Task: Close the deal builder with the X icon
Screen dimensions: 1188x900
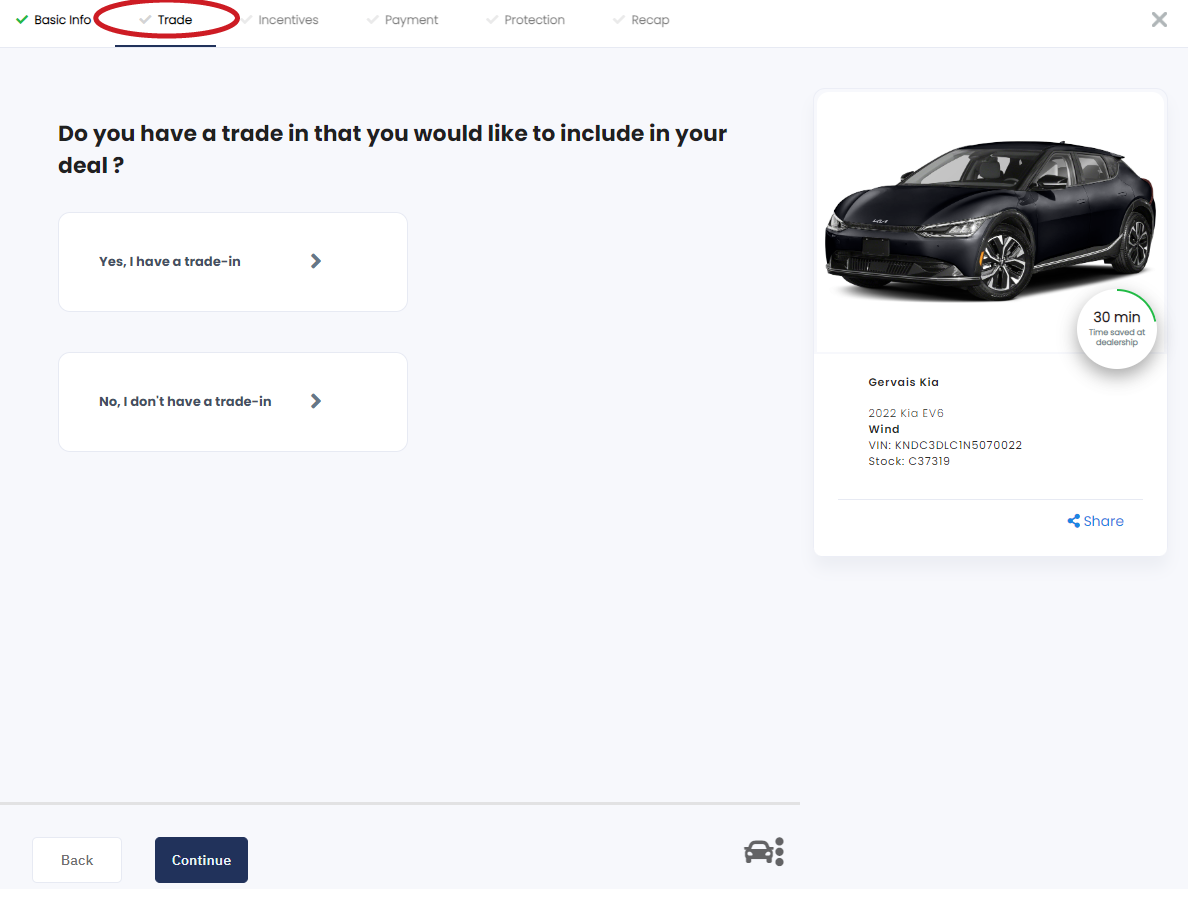Action: pos(1158,20)
